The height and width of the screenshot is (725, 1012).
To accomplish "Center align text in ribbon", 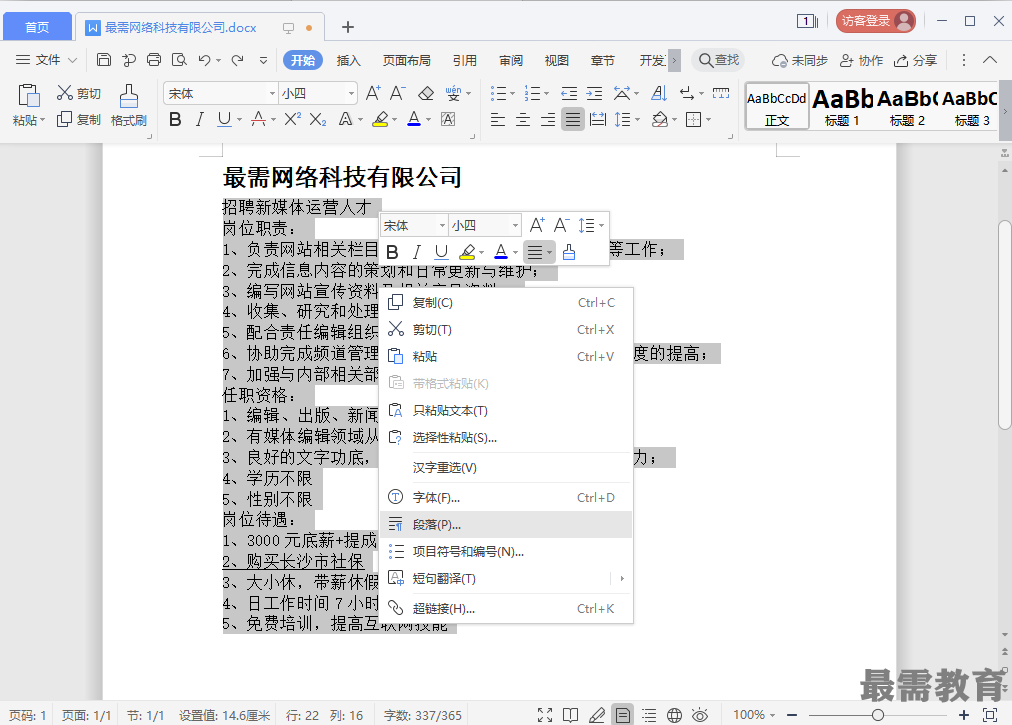I will (x=523, y=119).
